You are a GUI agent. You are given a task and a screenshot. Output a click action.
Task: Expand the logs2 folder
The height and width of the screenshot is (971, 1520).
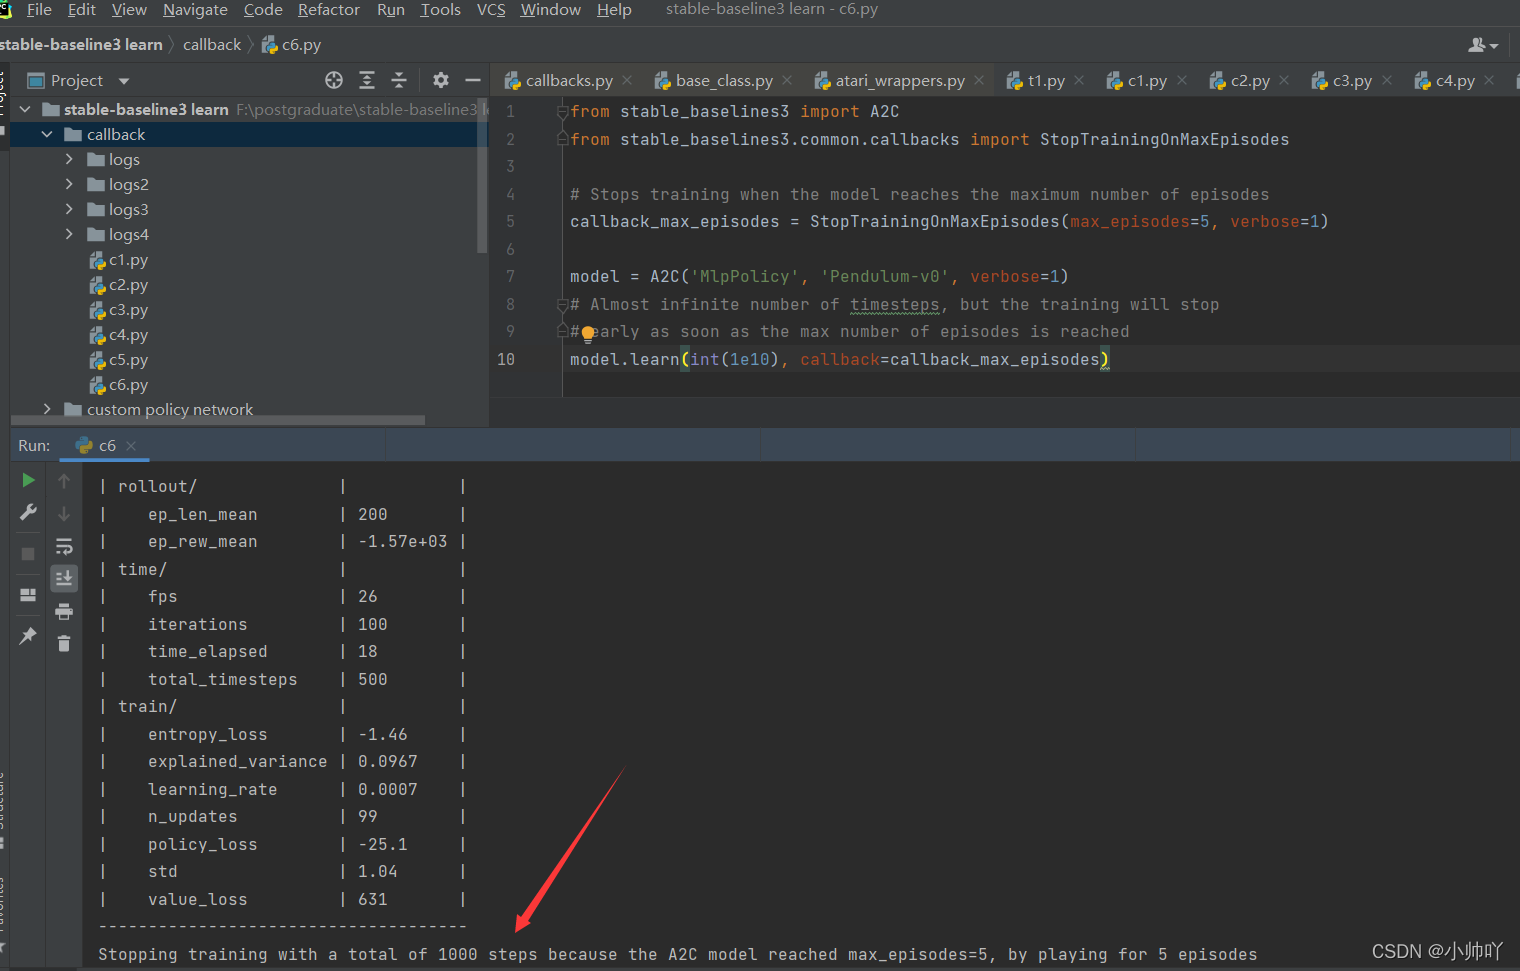[x=68, y=184]
